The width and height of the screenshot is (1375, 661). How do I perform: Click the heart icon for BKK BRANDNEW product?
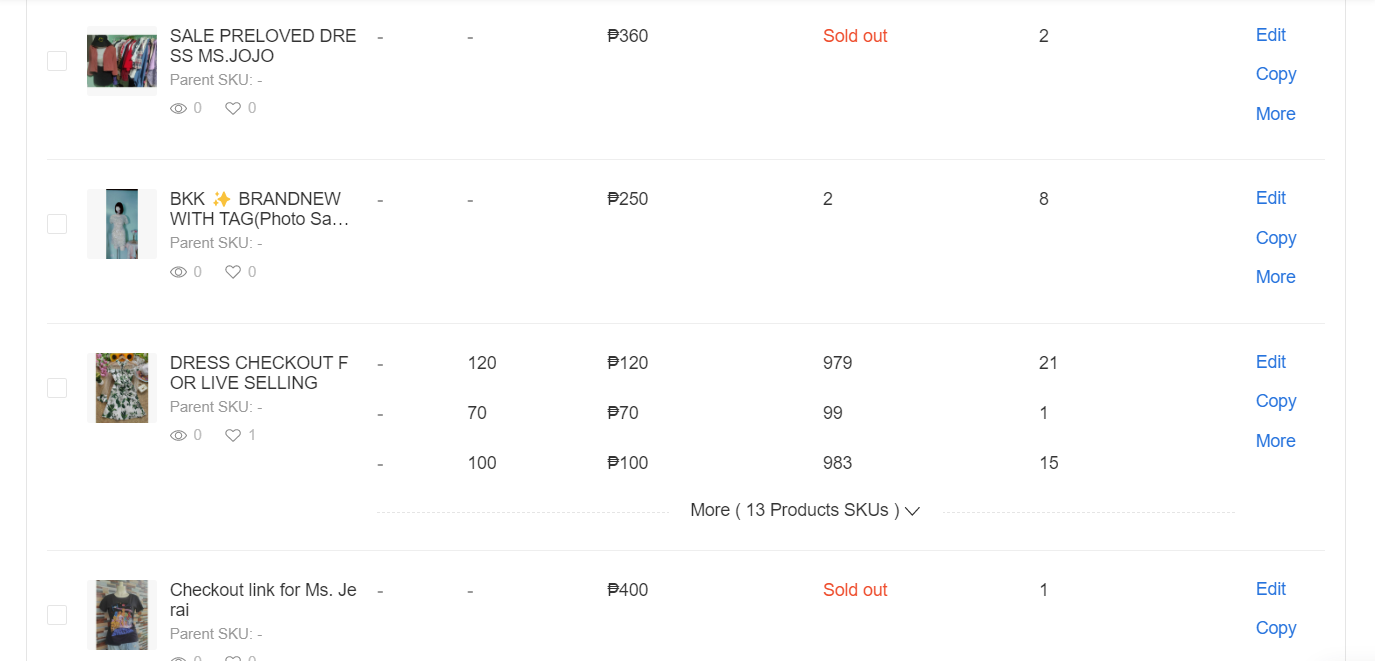(x=233, y=272)
